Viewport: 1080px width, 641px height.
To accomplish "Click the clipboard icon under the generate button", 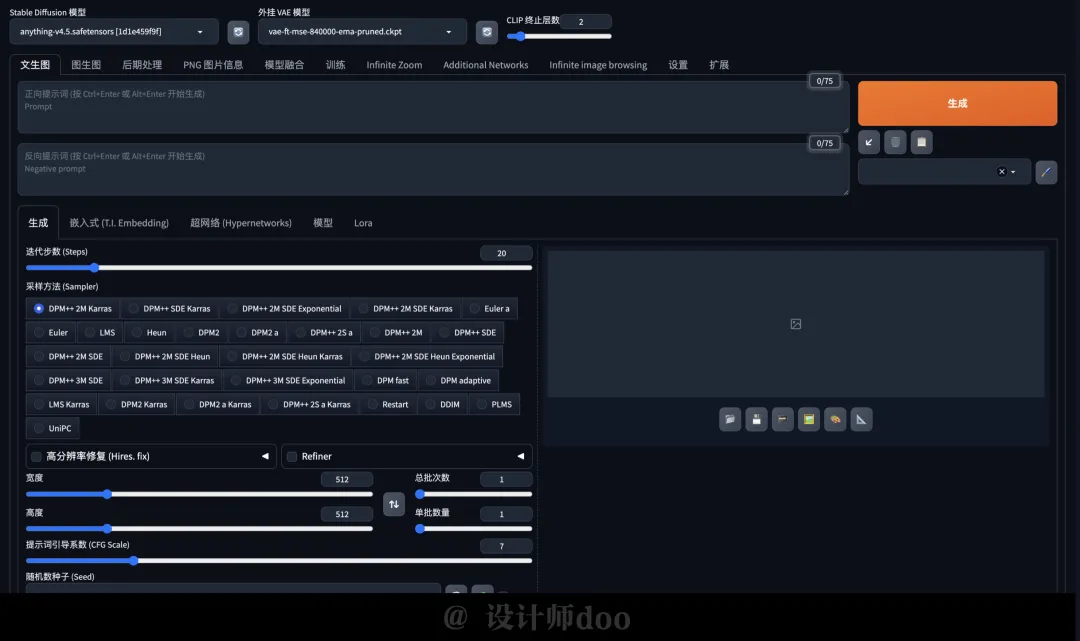I will point(922,143).
